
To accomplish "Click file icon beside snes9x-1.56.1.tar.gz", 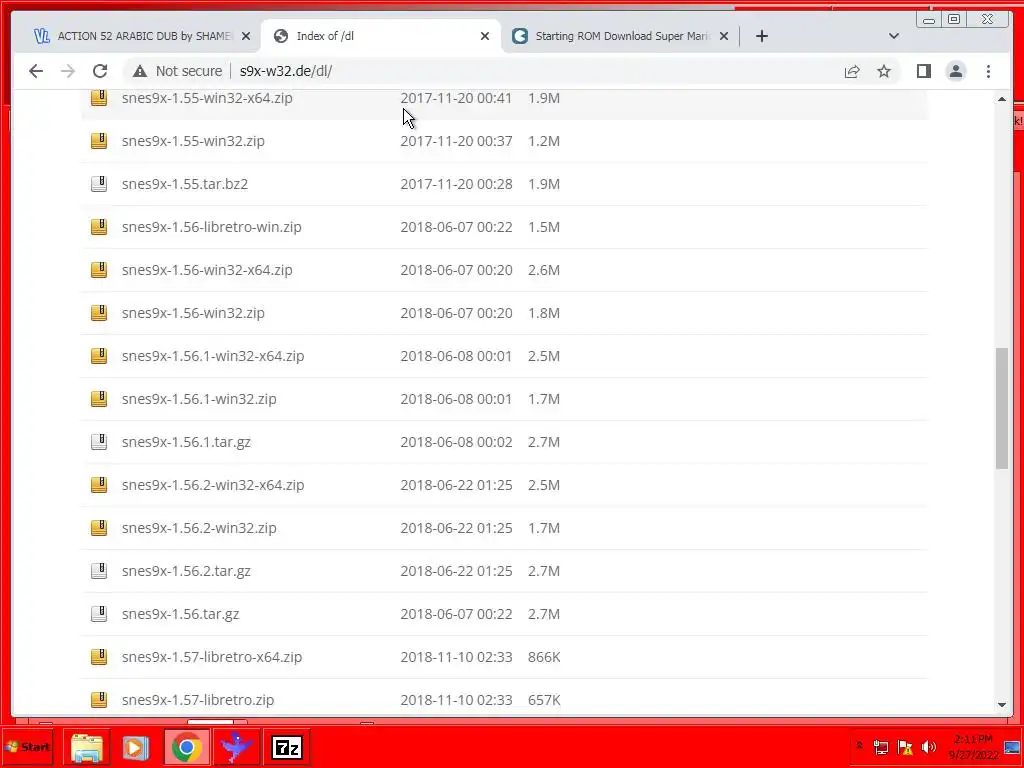I will point(99,441).
